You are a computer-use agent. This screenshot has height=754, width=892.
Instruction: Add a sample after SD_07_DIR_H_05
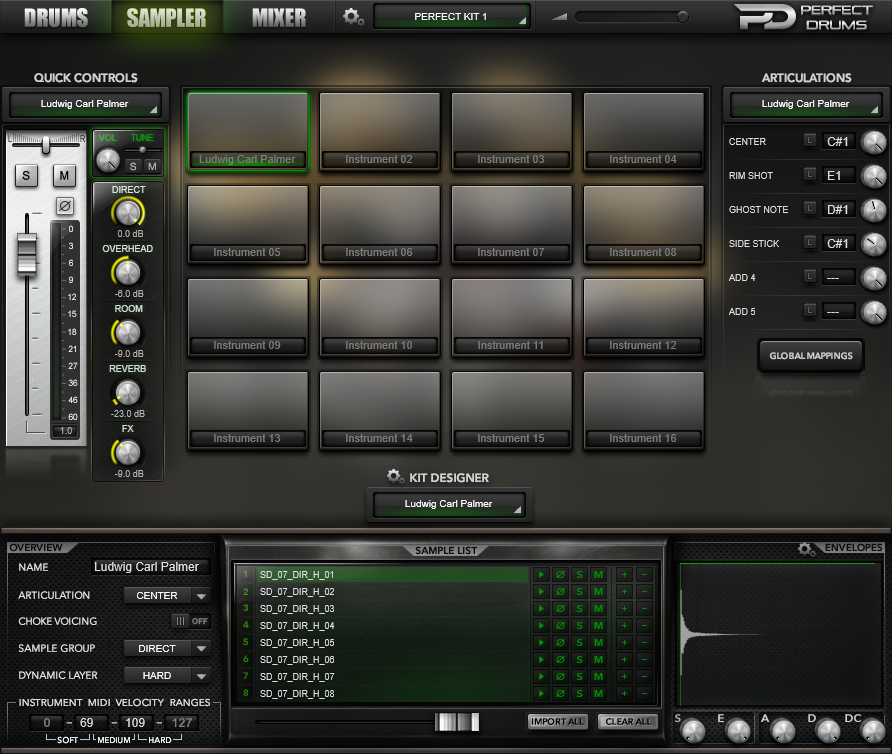click(624, 643)
